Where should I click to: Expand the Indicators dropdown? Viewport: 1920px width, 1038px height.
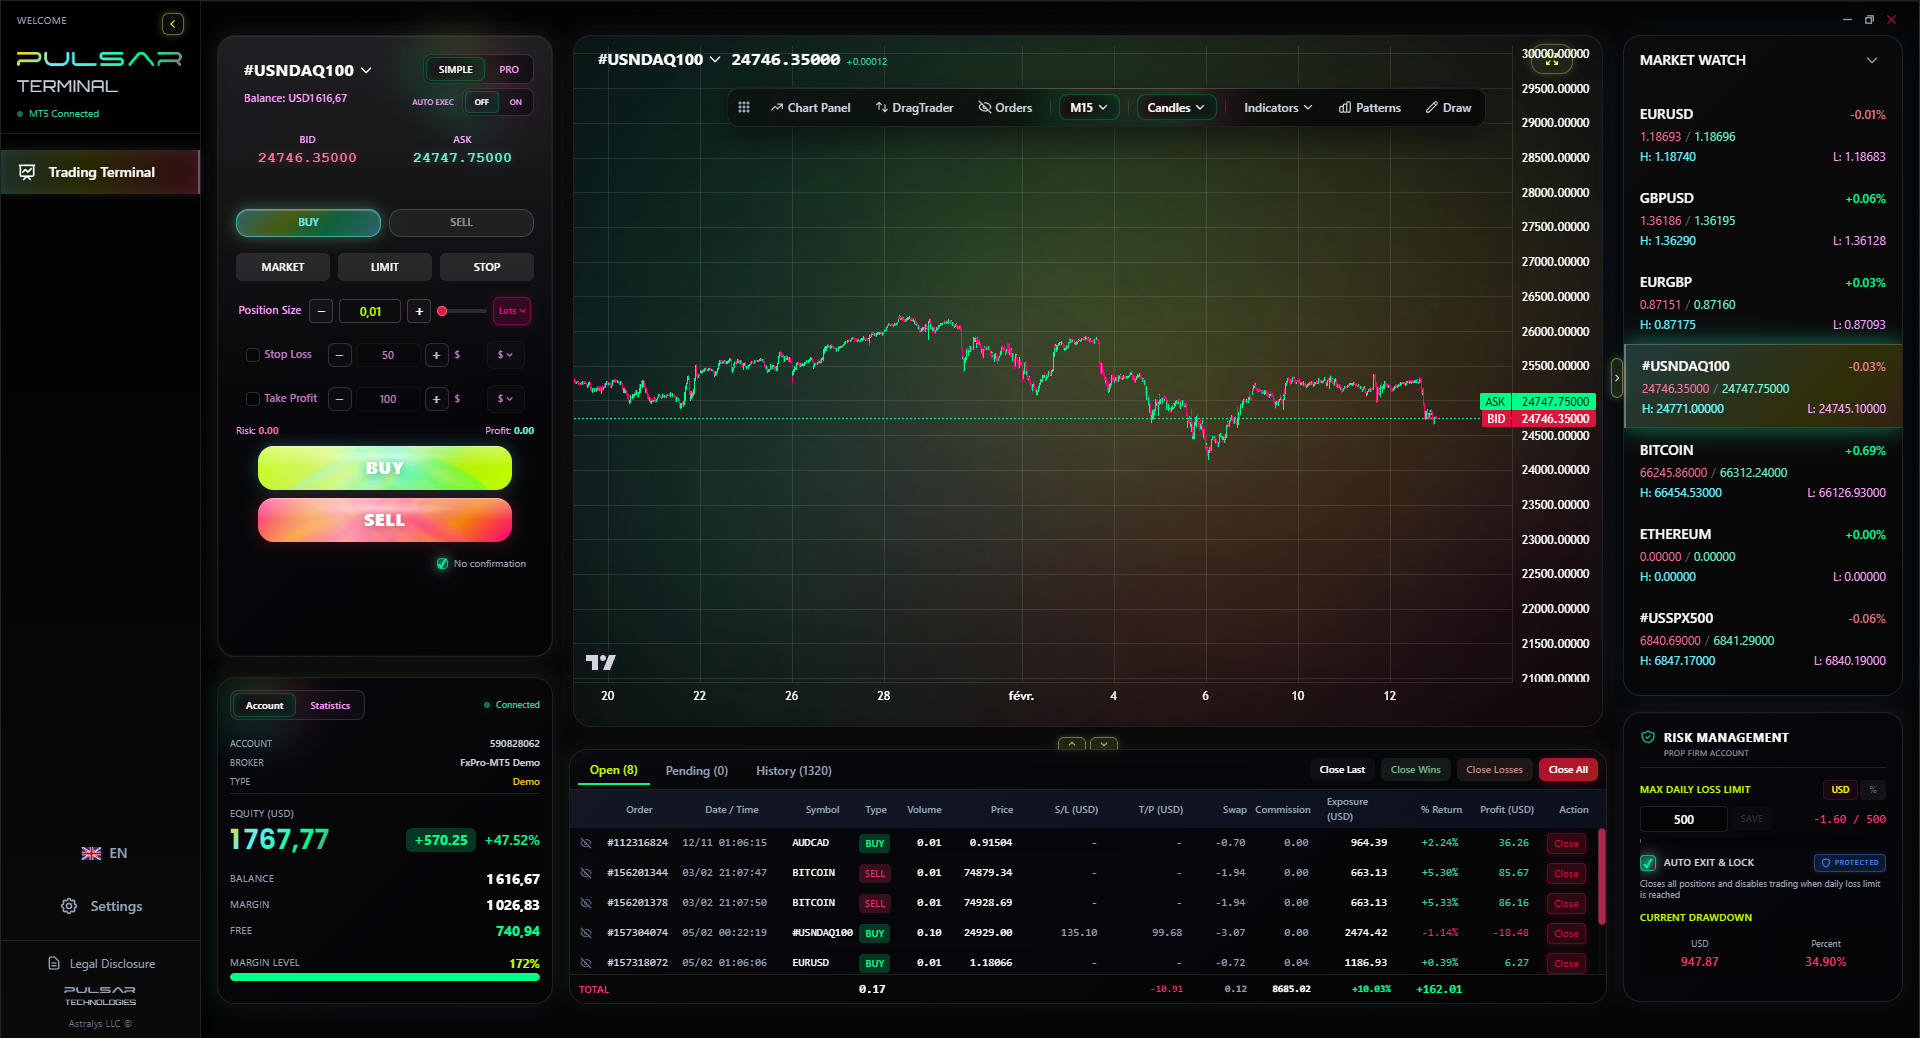[x=1276, y=107]
